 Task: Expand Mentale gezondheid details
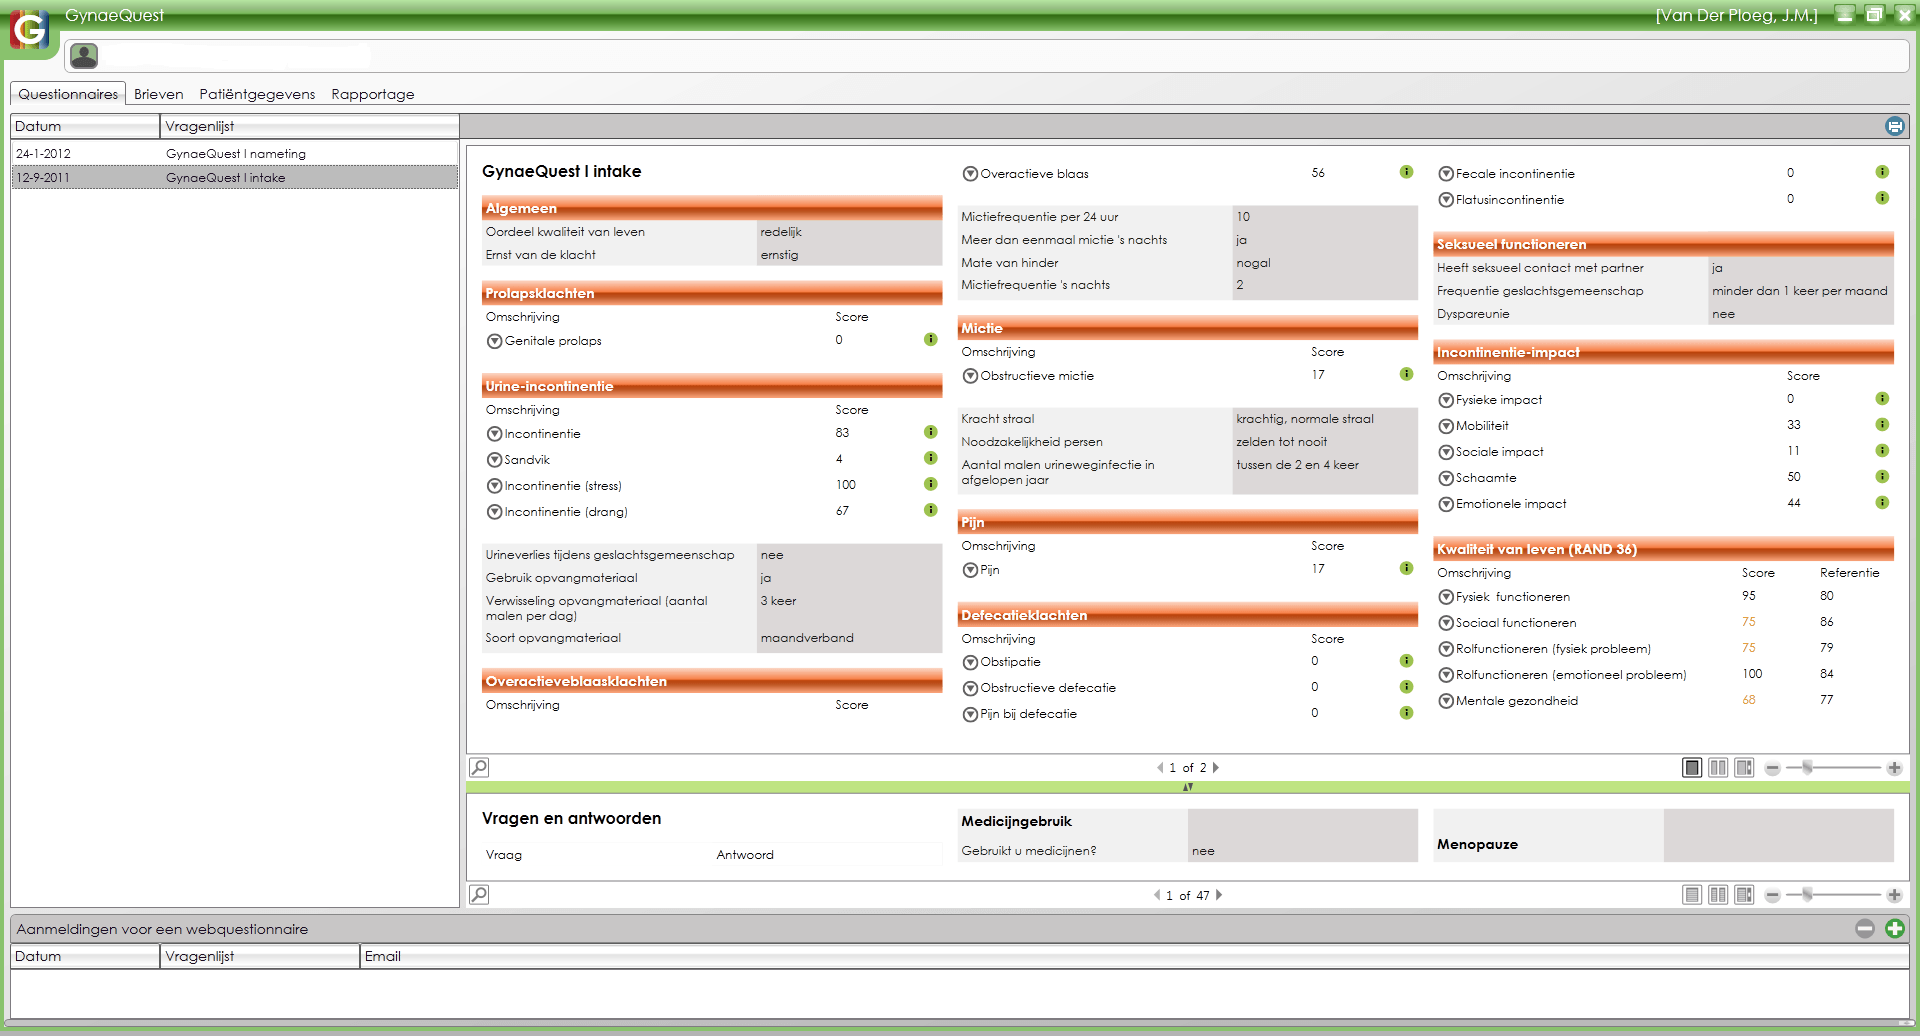click(1446, 701)
